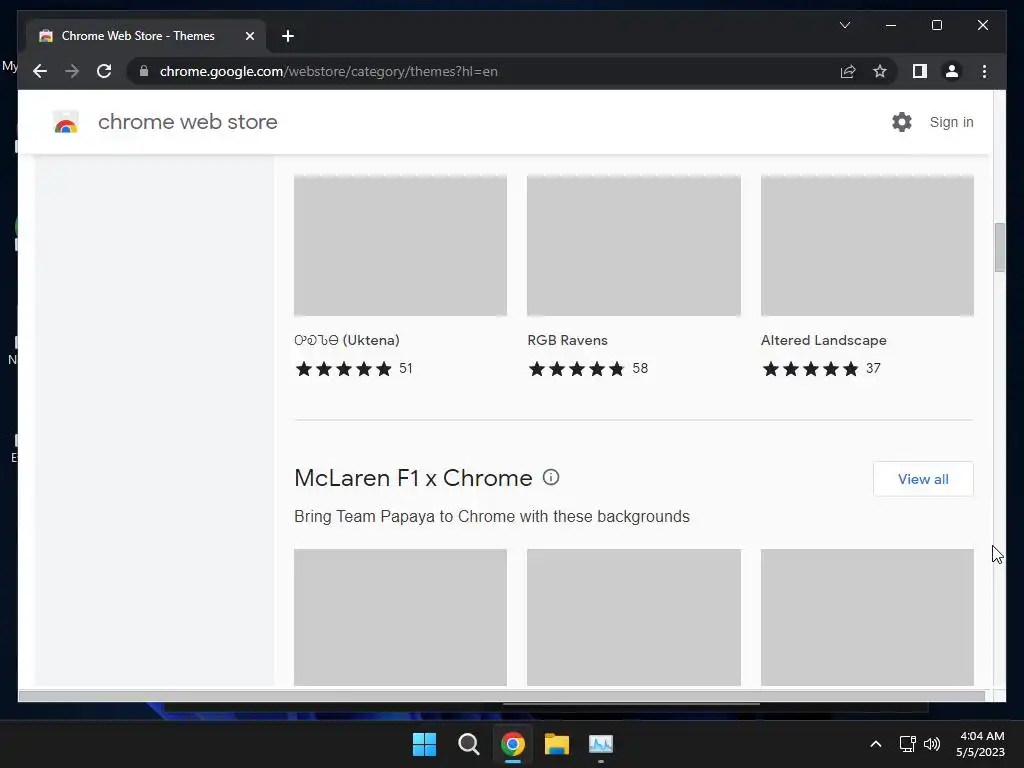This screenshot has width=1024, height=768.
Task: Click the McLaren F1 x Chrome heading
Action: click(413, 478)
